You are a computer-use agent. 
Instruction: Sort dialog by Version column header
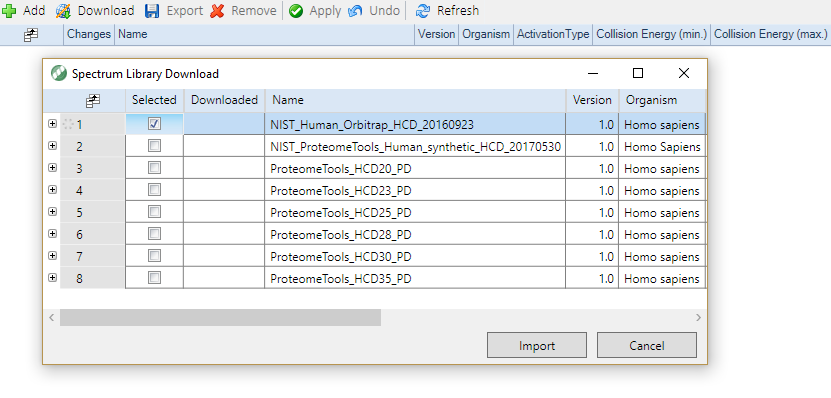(593, 100)
